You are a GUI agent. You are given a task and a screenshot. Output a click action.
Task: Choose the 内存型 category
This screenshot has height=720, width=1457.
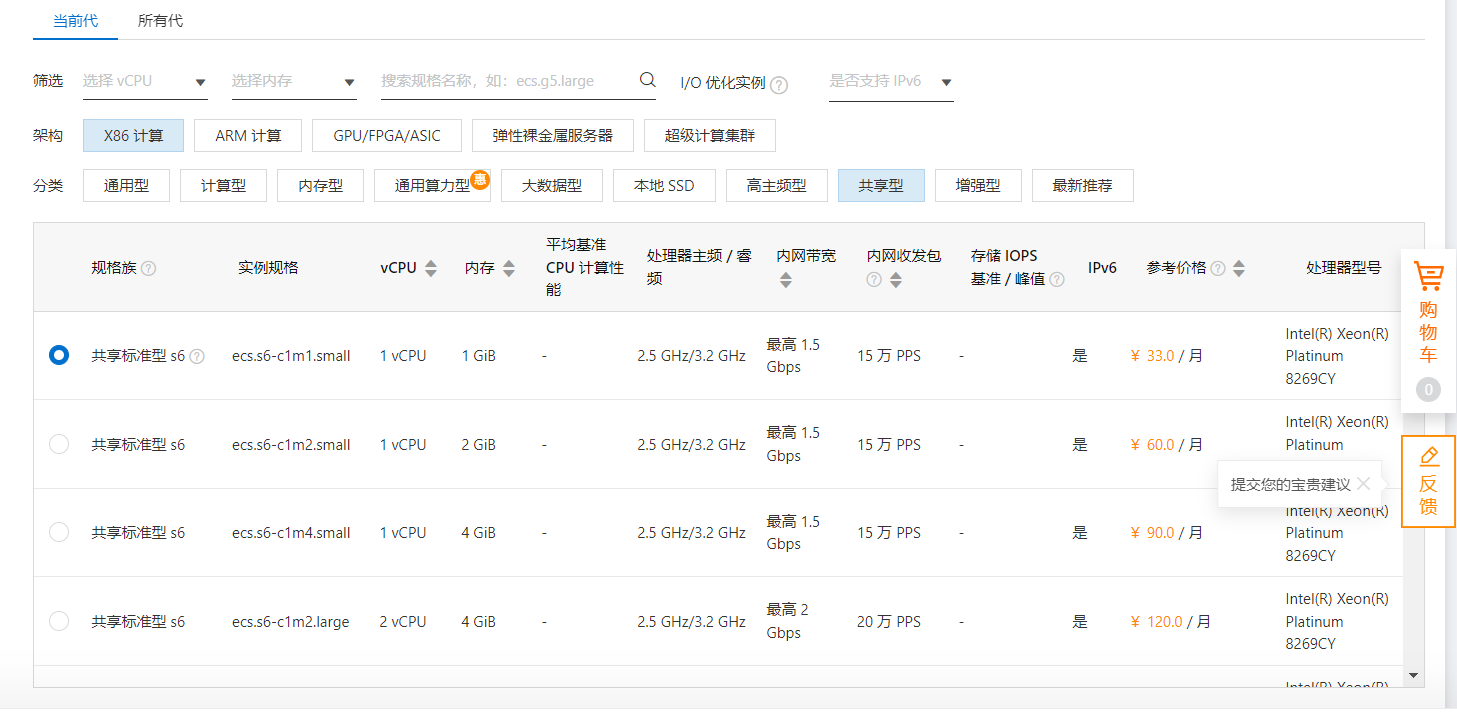tap(320, 185)
